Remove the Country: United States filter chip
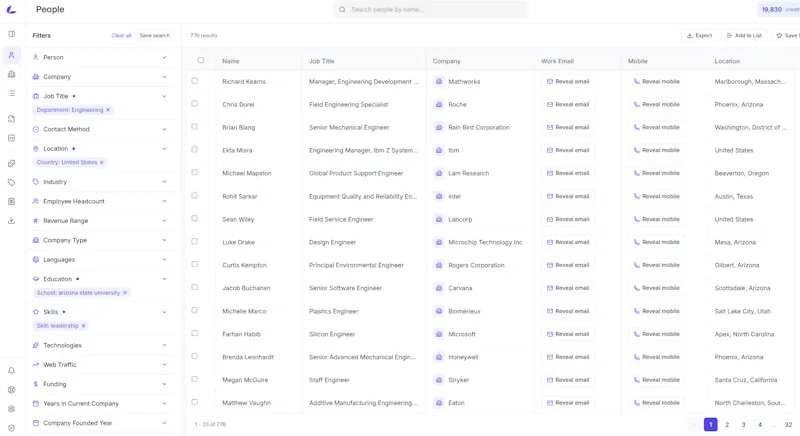The height and width of the screenshot is (436, 800). [x=102, y=163]
